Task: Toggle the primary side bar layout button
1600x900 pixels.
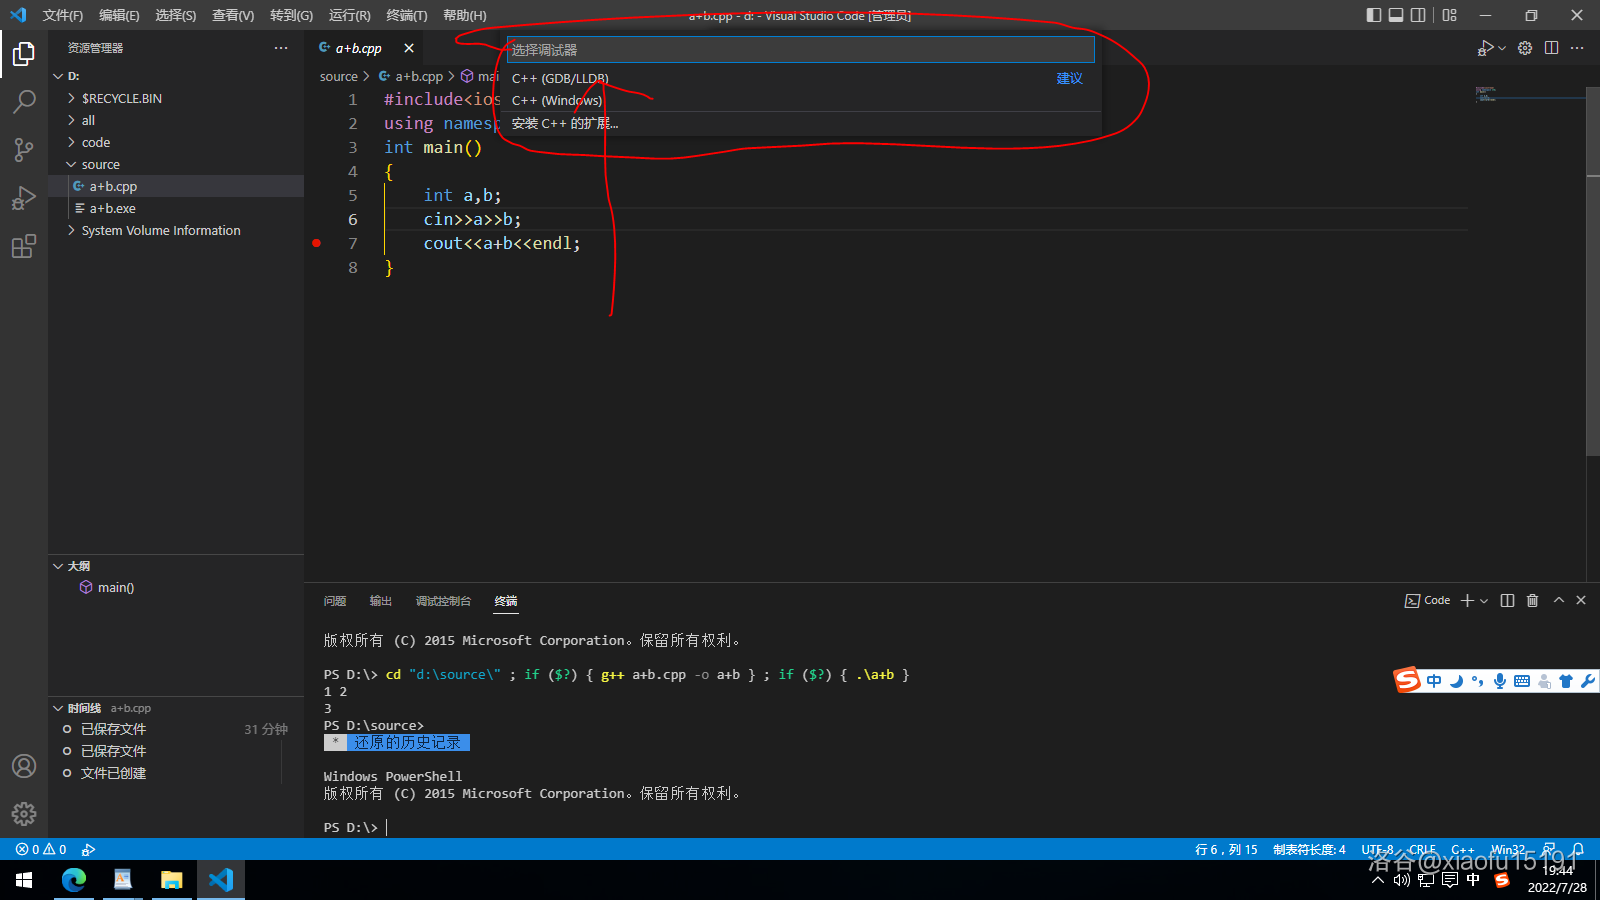Action: [x=1374, y=15]
